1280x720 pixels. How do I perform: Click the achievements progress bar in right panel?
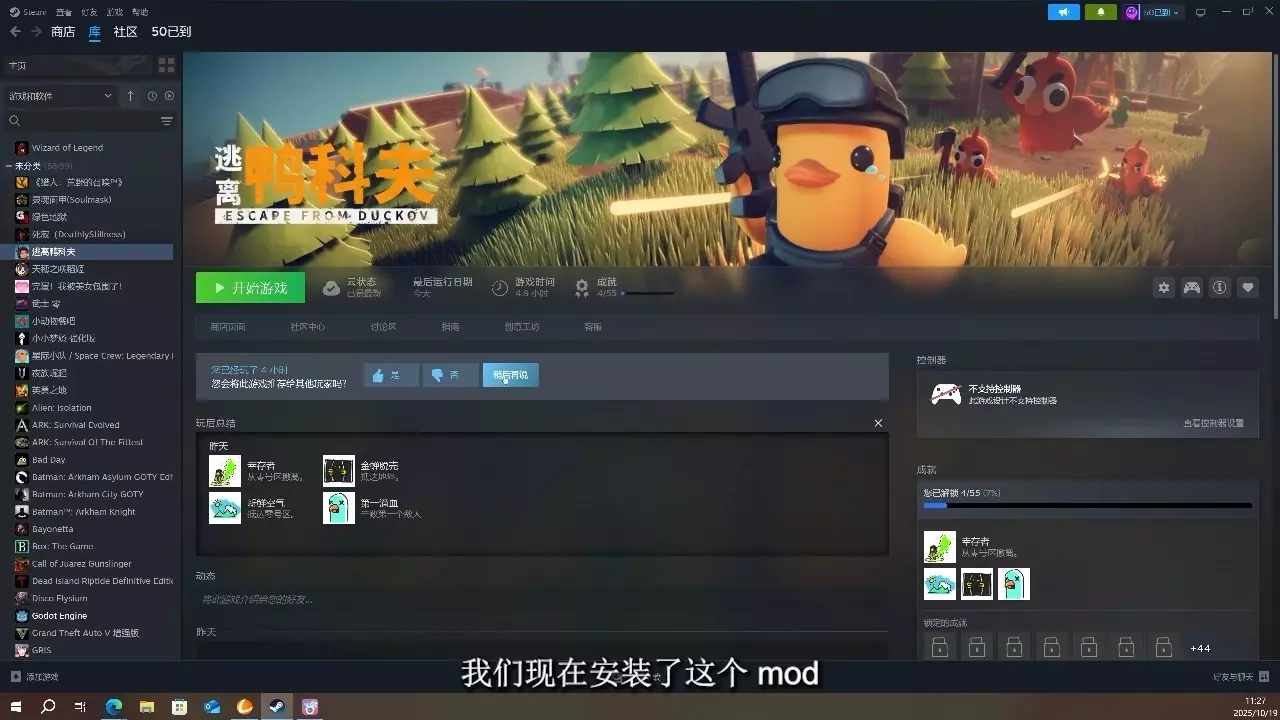coord(1087,506)
